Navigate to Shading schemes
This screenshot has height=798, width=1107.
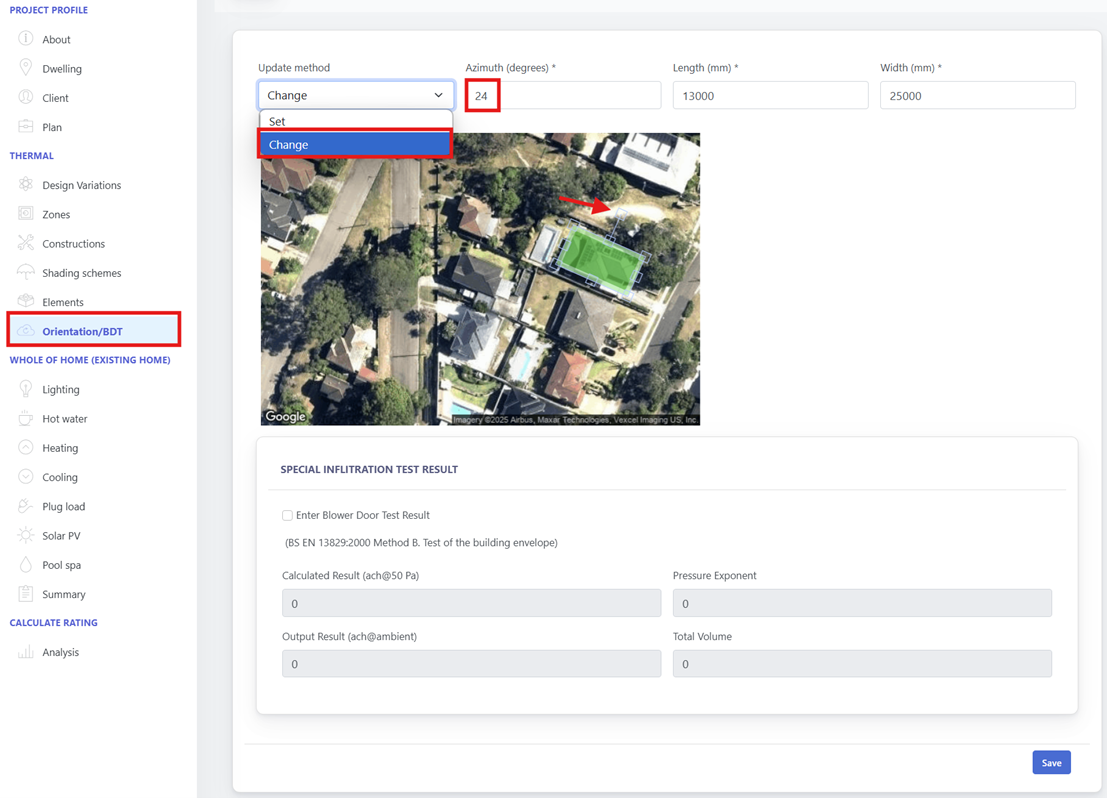[x=82, y=273]
